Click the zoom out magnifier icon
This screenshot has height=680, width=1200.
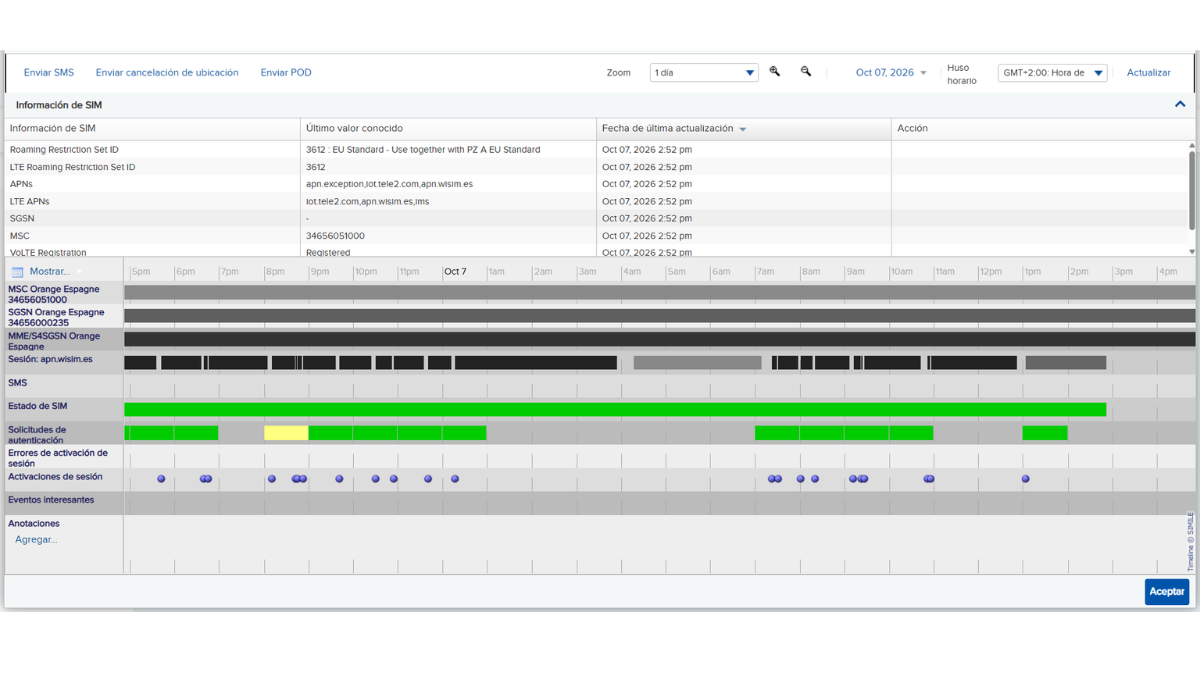coord(806,72)
